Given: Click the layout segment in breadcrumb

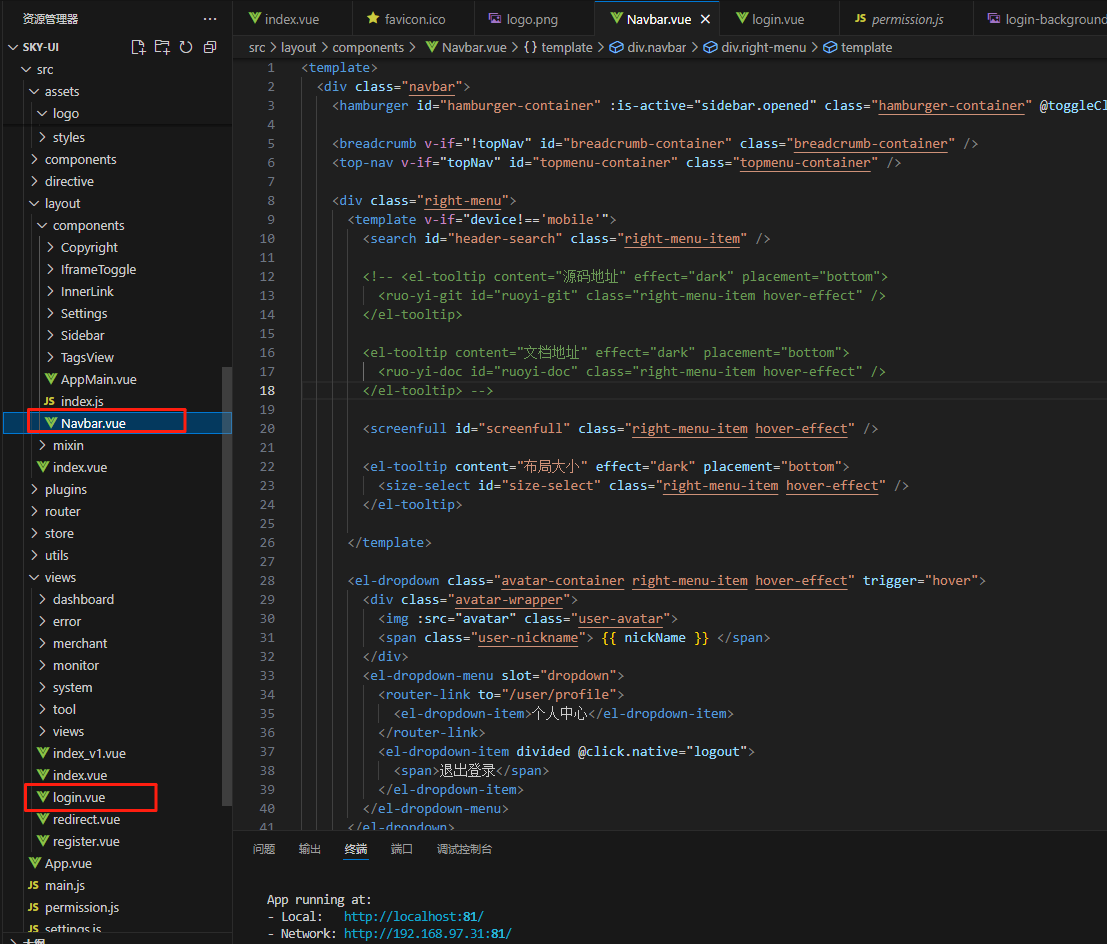Looking at the screenshot, I should pos(299,47).
